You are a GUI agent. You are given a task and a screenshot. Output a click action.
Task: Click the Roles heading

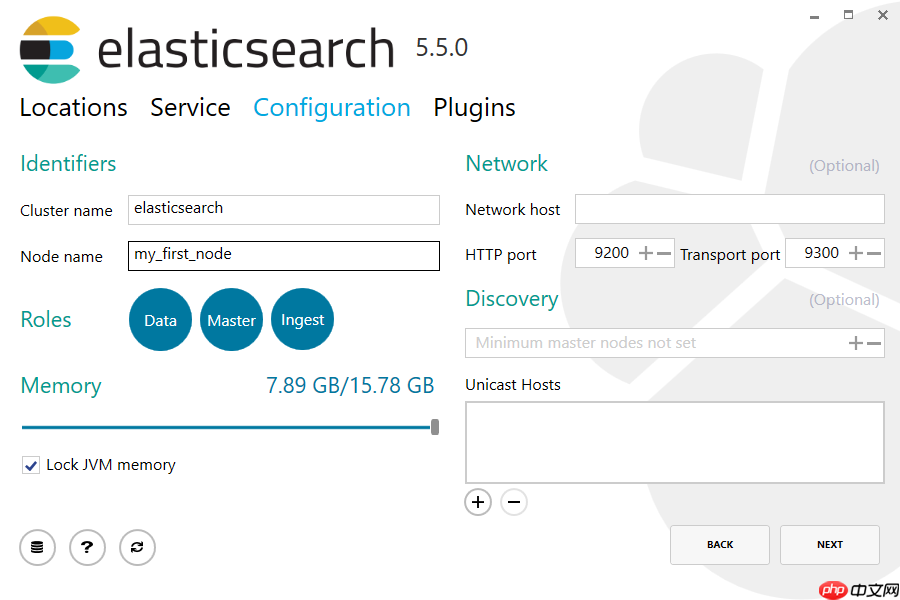(46, 320)
